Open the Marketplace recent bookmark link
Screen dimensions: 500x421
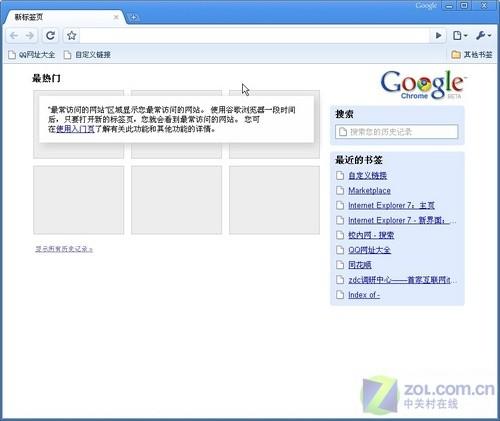click(x=369, y=191)
